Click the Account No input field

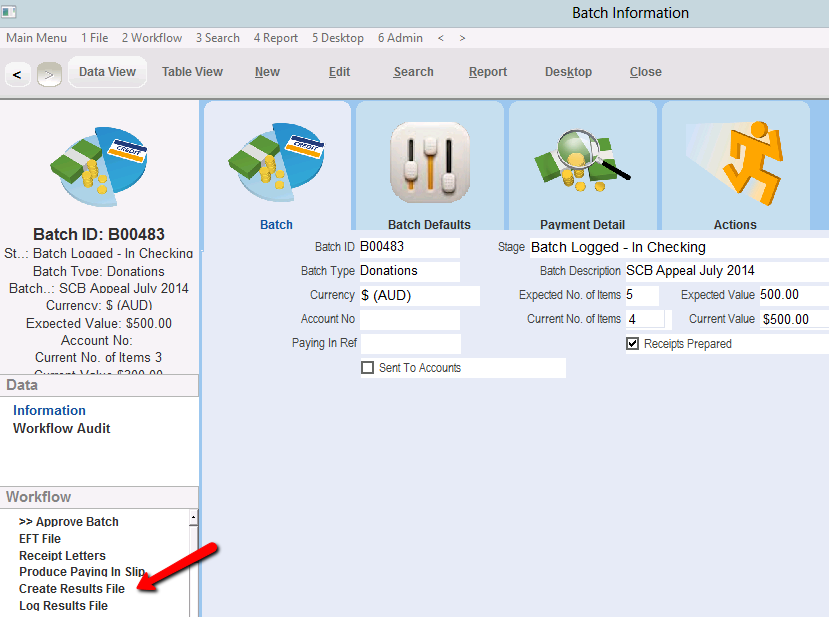pos(410,319)
